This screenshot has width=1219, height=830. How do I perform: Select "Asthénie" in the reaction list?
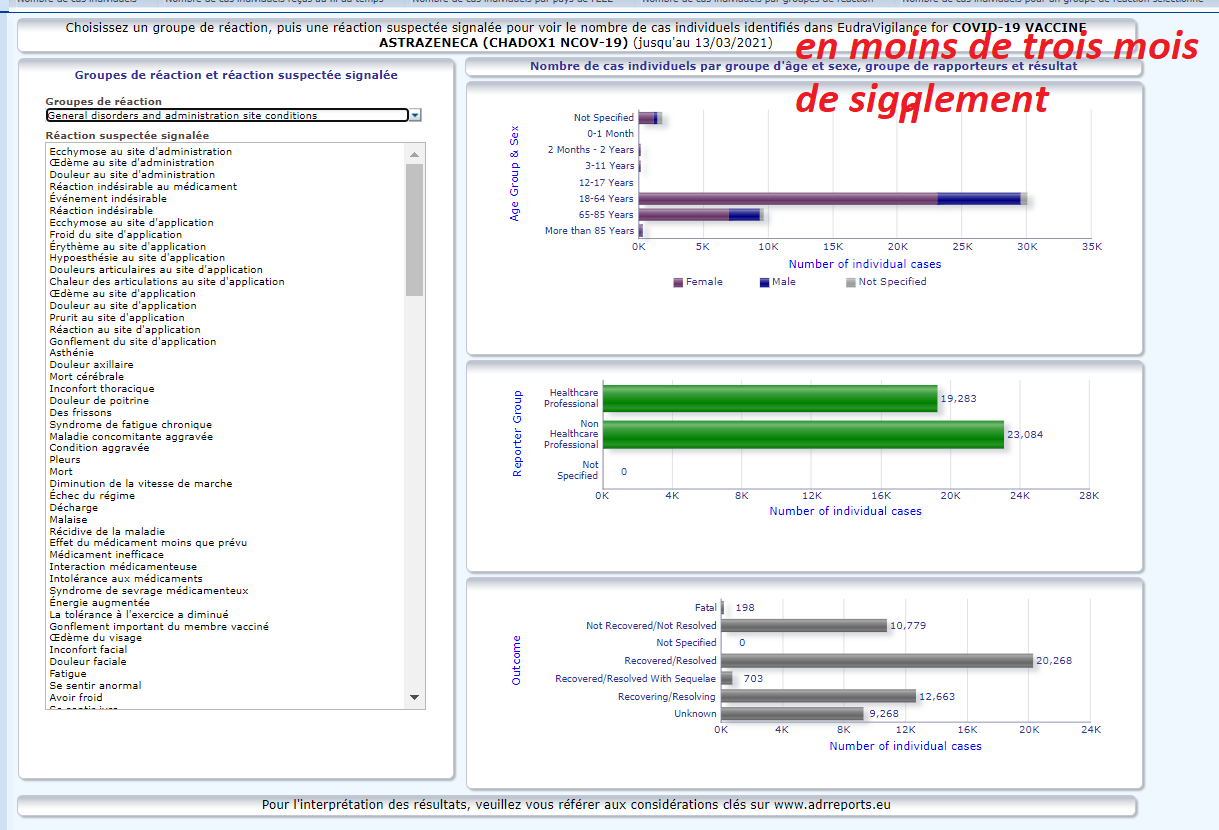[71, 353]
